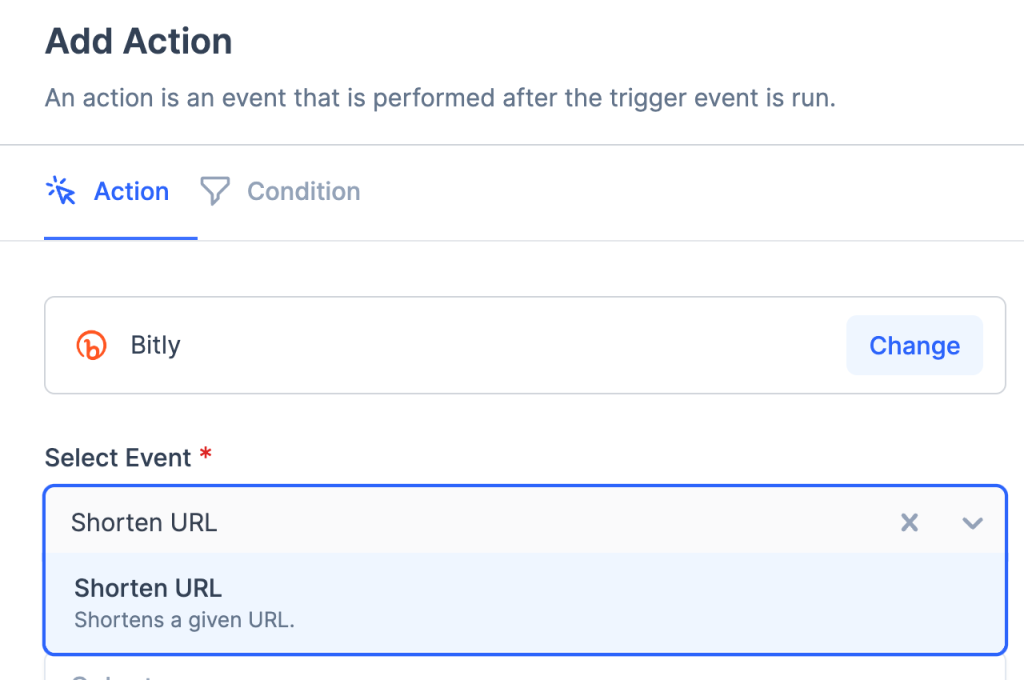
Task: Click the red required asterisk
Action: pyautogui.click(x=206, y=456)
